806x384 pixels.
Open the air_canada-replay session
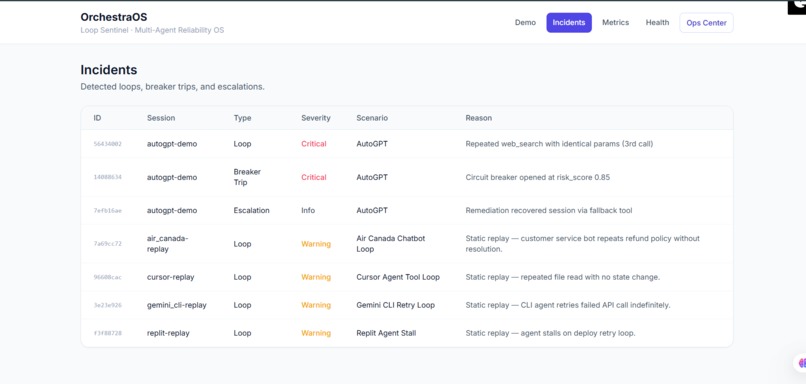[x=168, y=244]
